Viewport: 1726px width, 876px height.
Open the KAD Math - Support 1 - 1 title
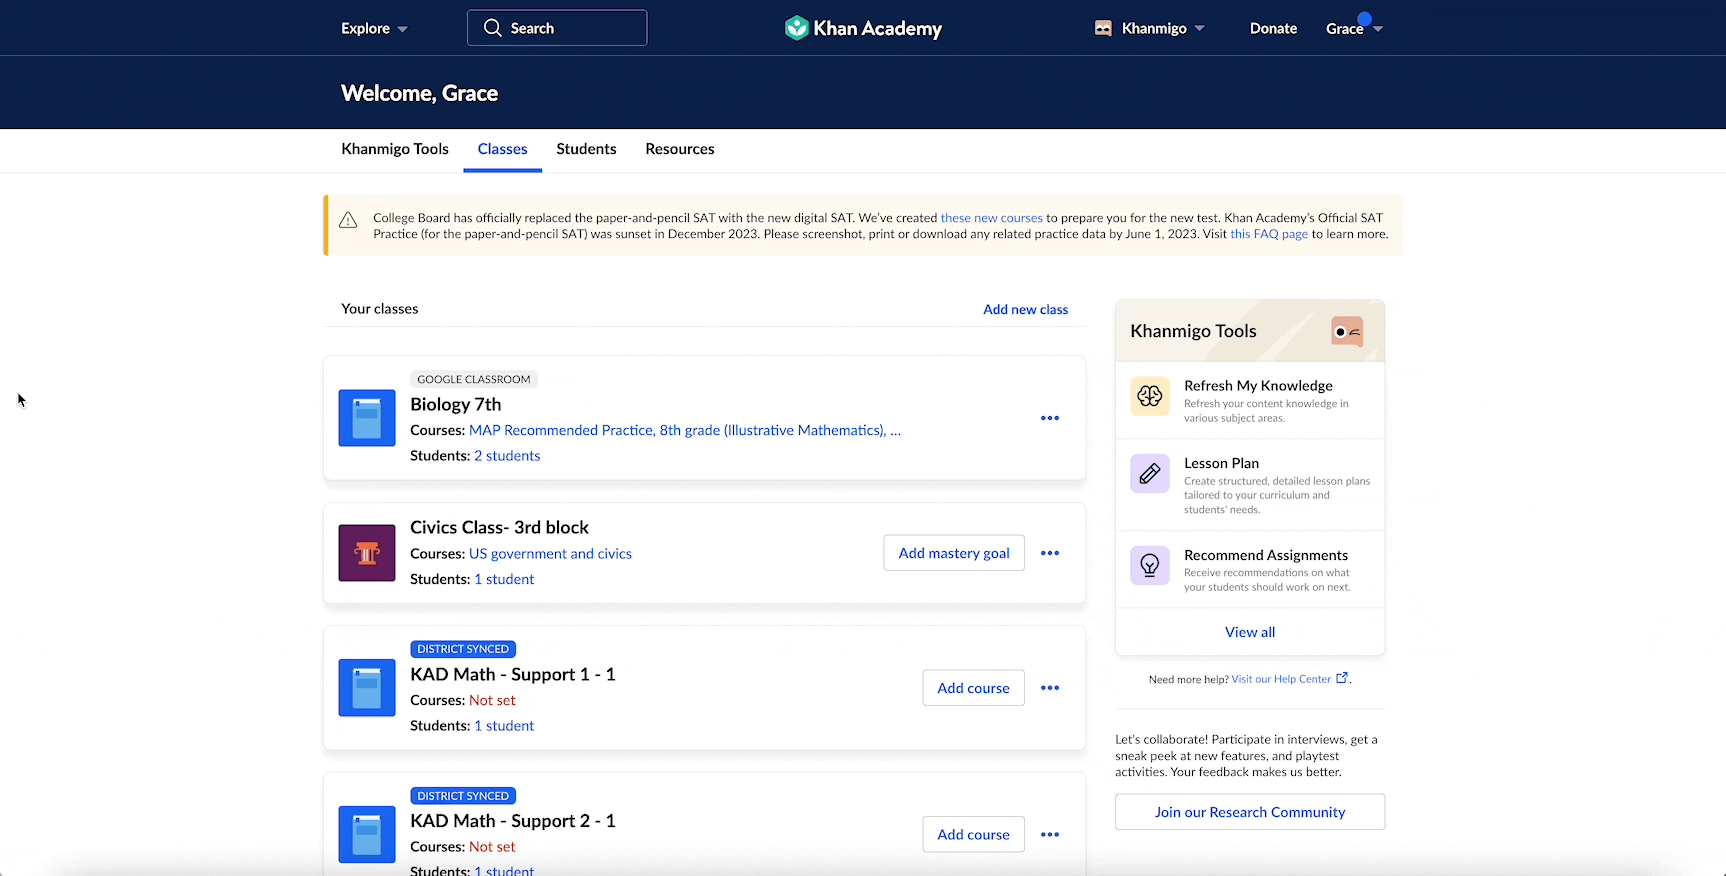click(x=513, y=674)
